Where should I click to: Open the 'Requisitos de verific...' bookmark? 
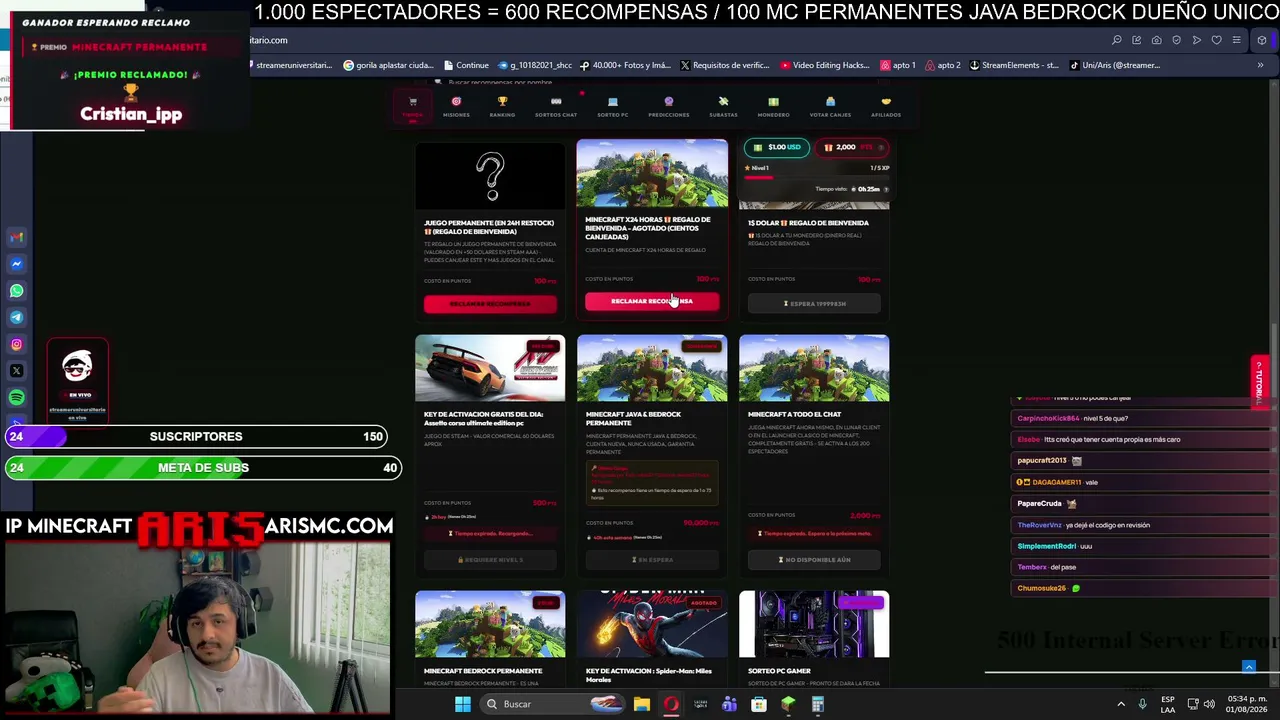(725, 65)
